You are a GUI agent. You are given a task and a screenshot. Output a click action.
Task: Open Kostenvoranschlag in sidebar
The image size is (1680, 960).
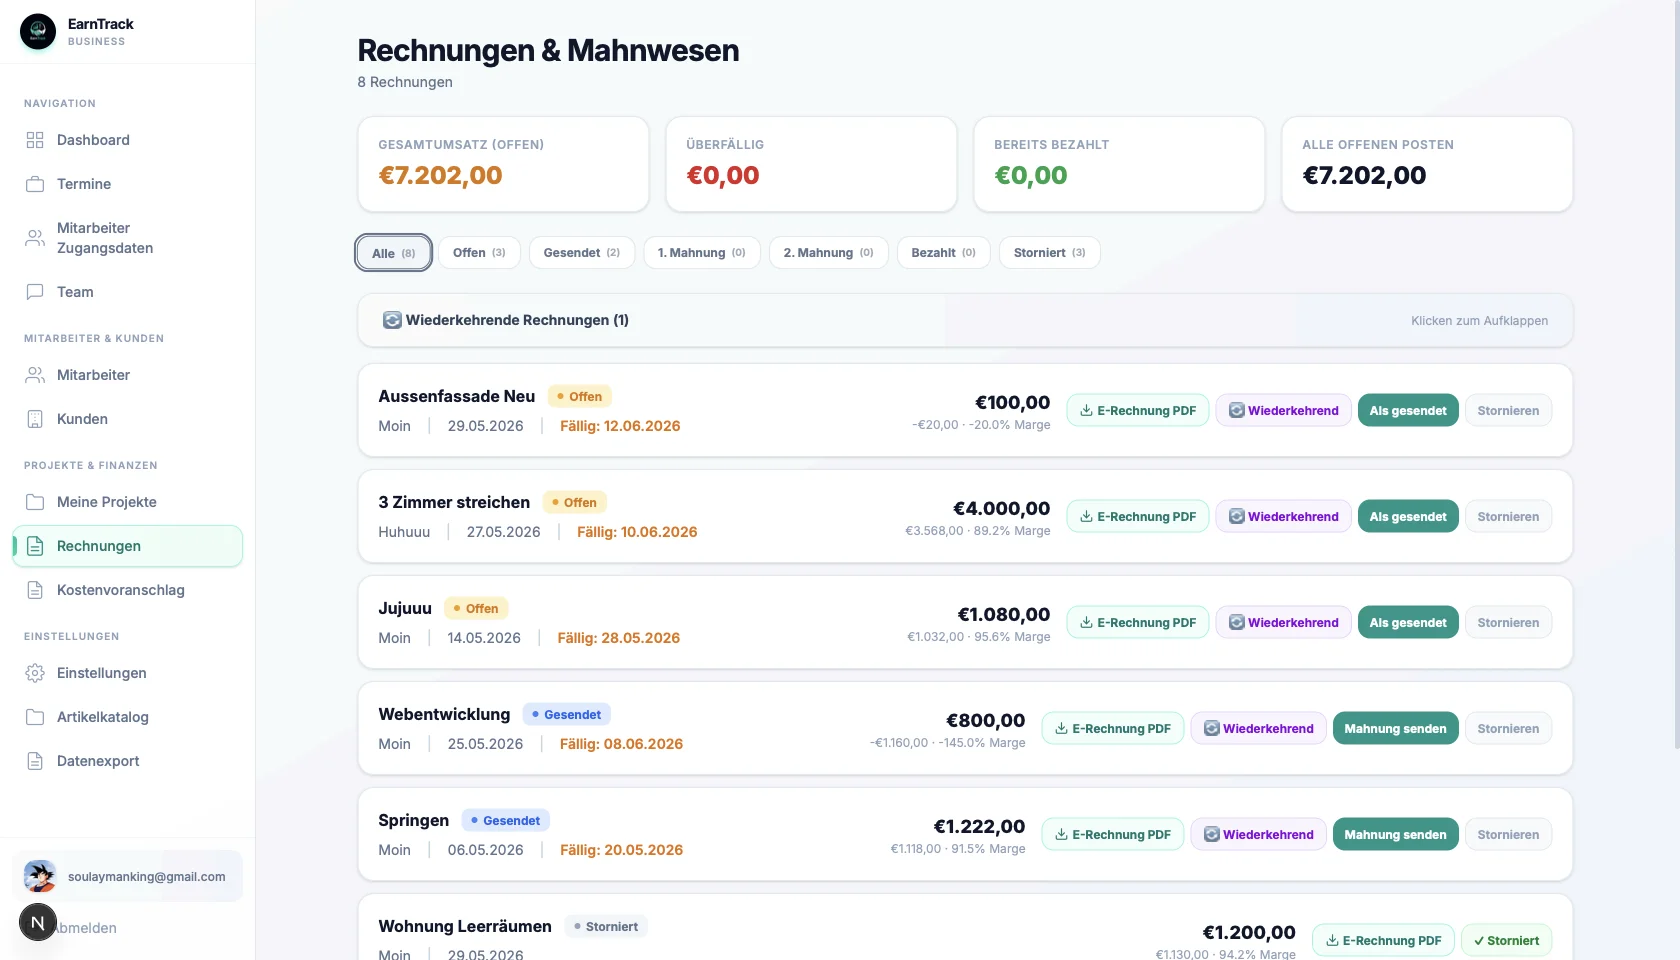pyautogui.click(x=127, y=590)
